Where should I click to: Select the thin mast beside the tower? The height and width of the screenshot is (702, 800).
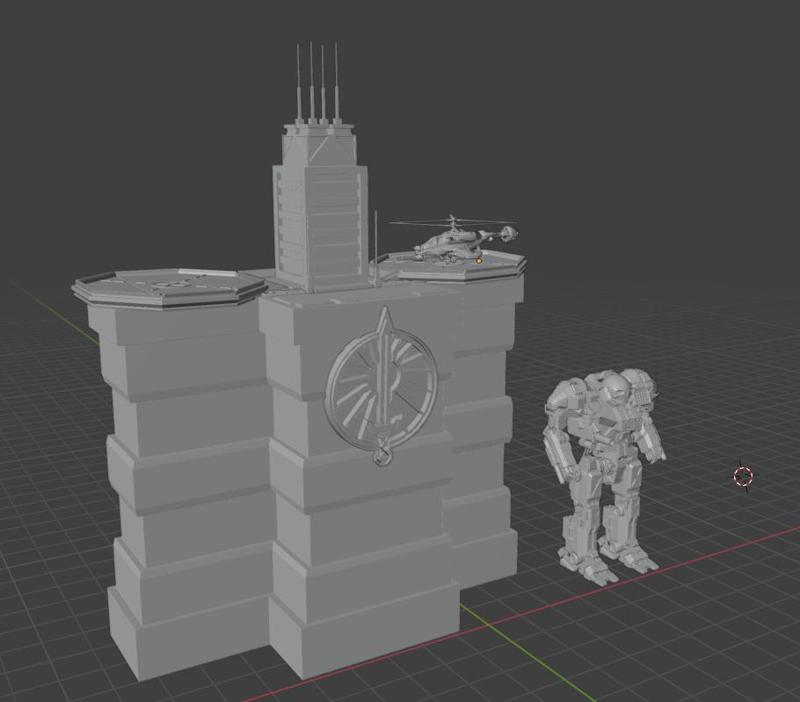(376, 247)
